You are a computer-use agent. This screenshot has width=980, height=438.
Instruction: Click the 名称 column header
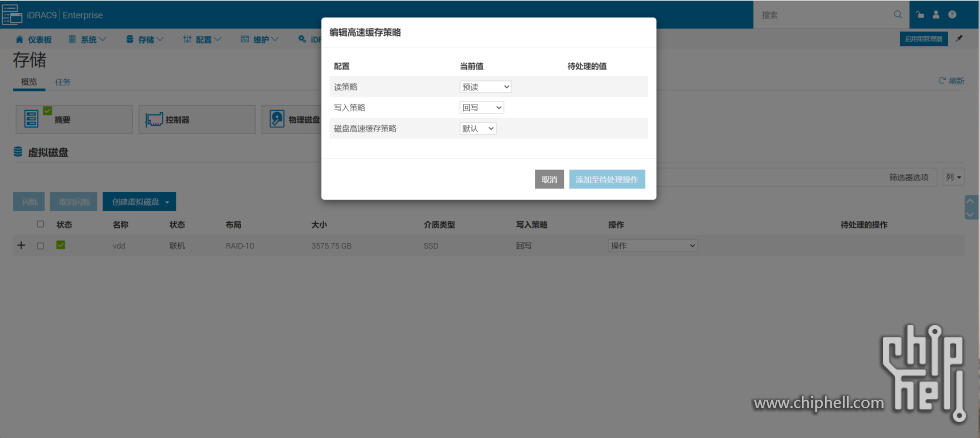[x=121, y=224]
